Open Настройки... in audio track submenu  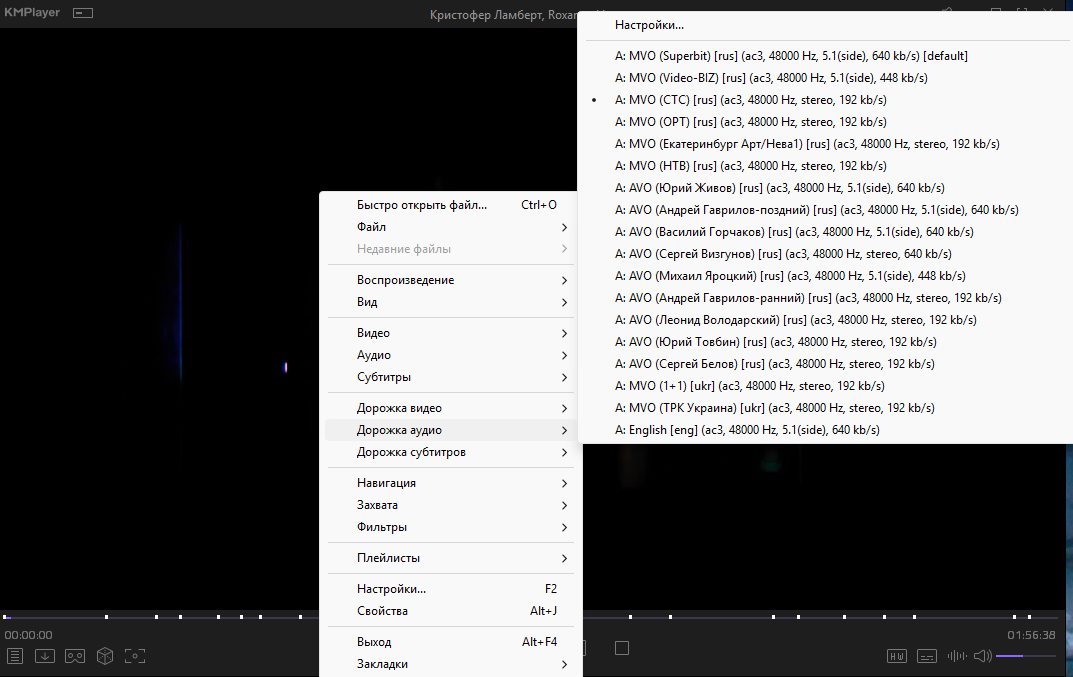(825, 25)
